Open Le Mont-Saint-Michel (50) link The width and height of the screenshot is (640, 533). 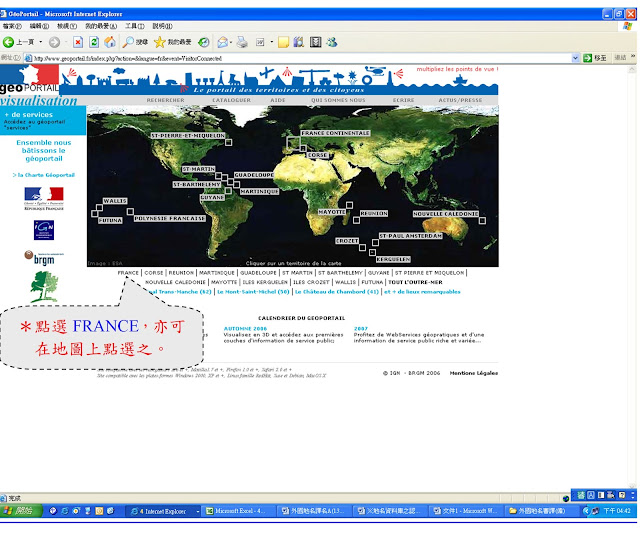(x=253, y=292)
